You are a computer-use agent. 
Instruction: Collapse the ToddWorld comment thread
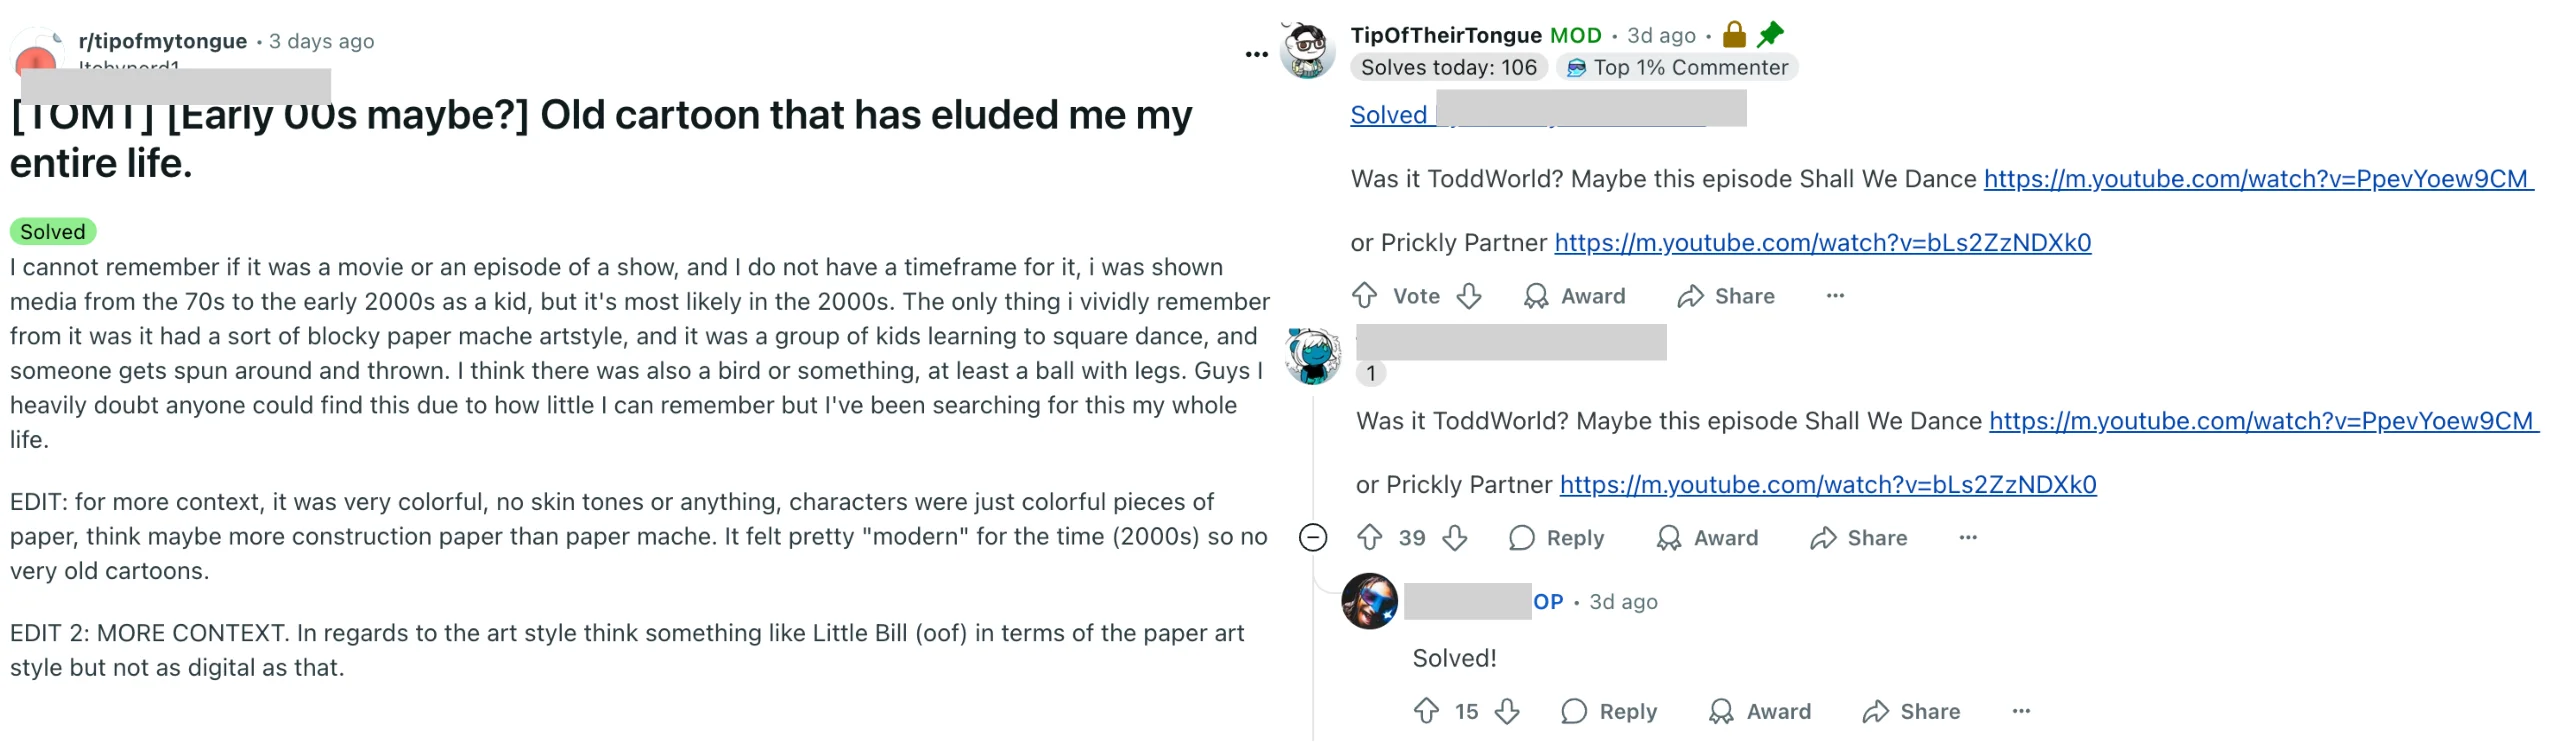pos(1313,538)
